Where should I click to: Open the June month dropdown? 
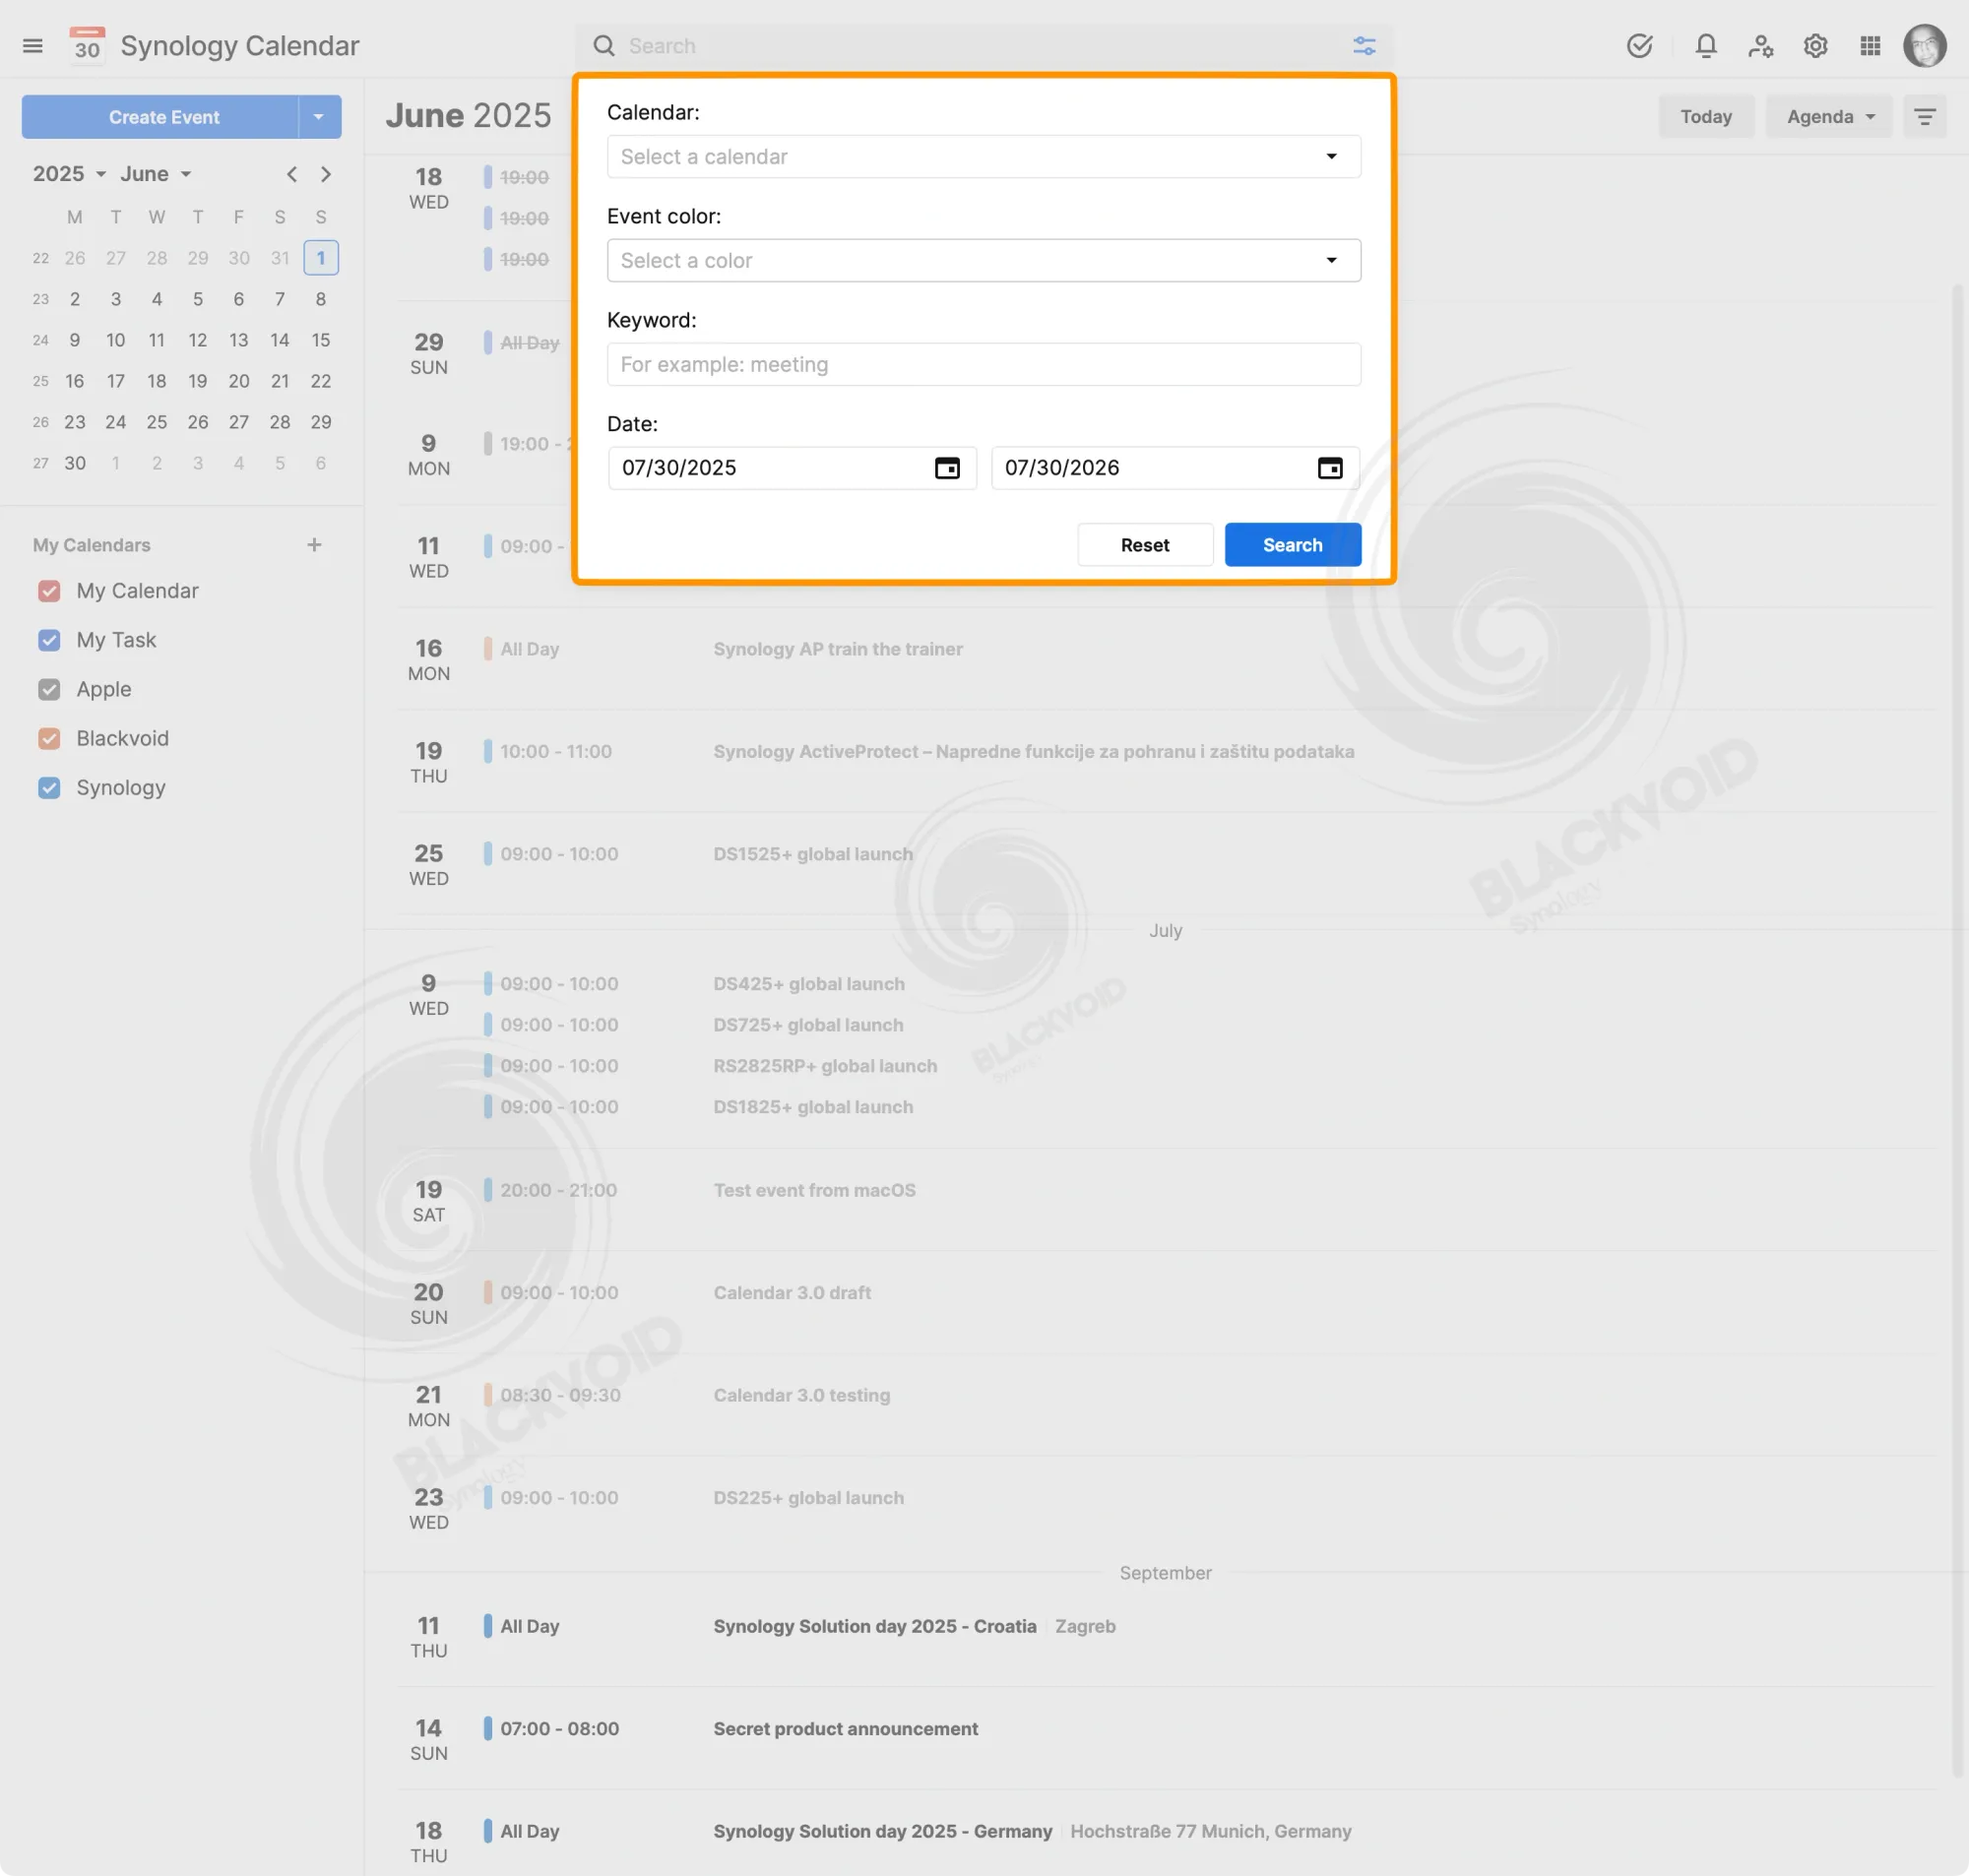coord(155,174)
